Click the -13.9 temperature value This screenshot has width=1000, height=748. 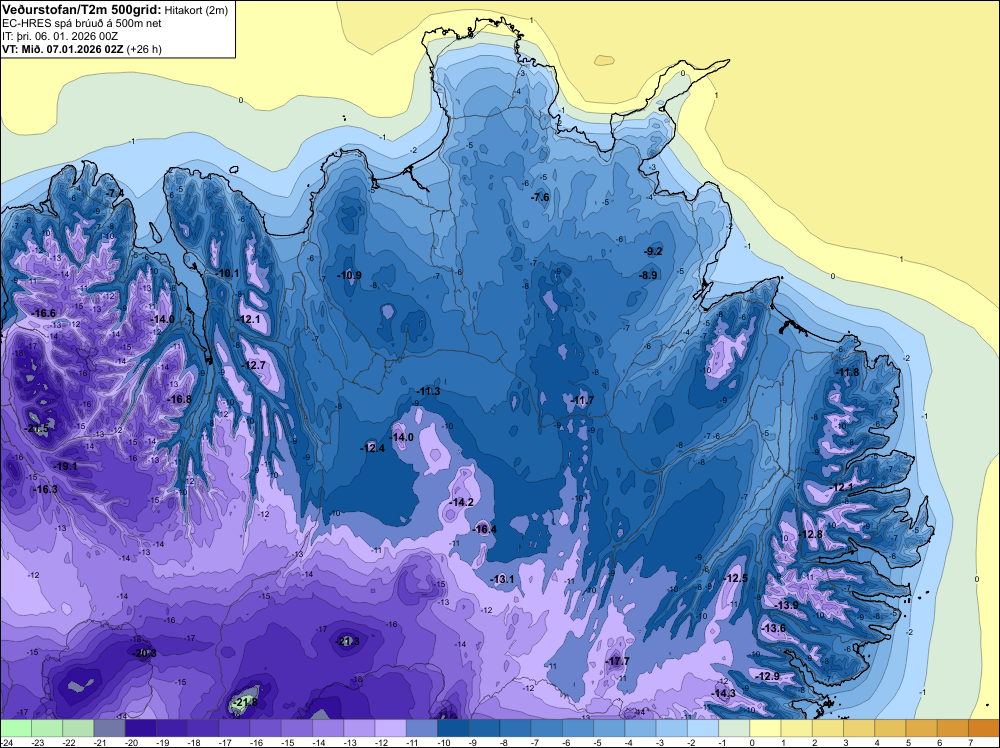coord(786,605)
